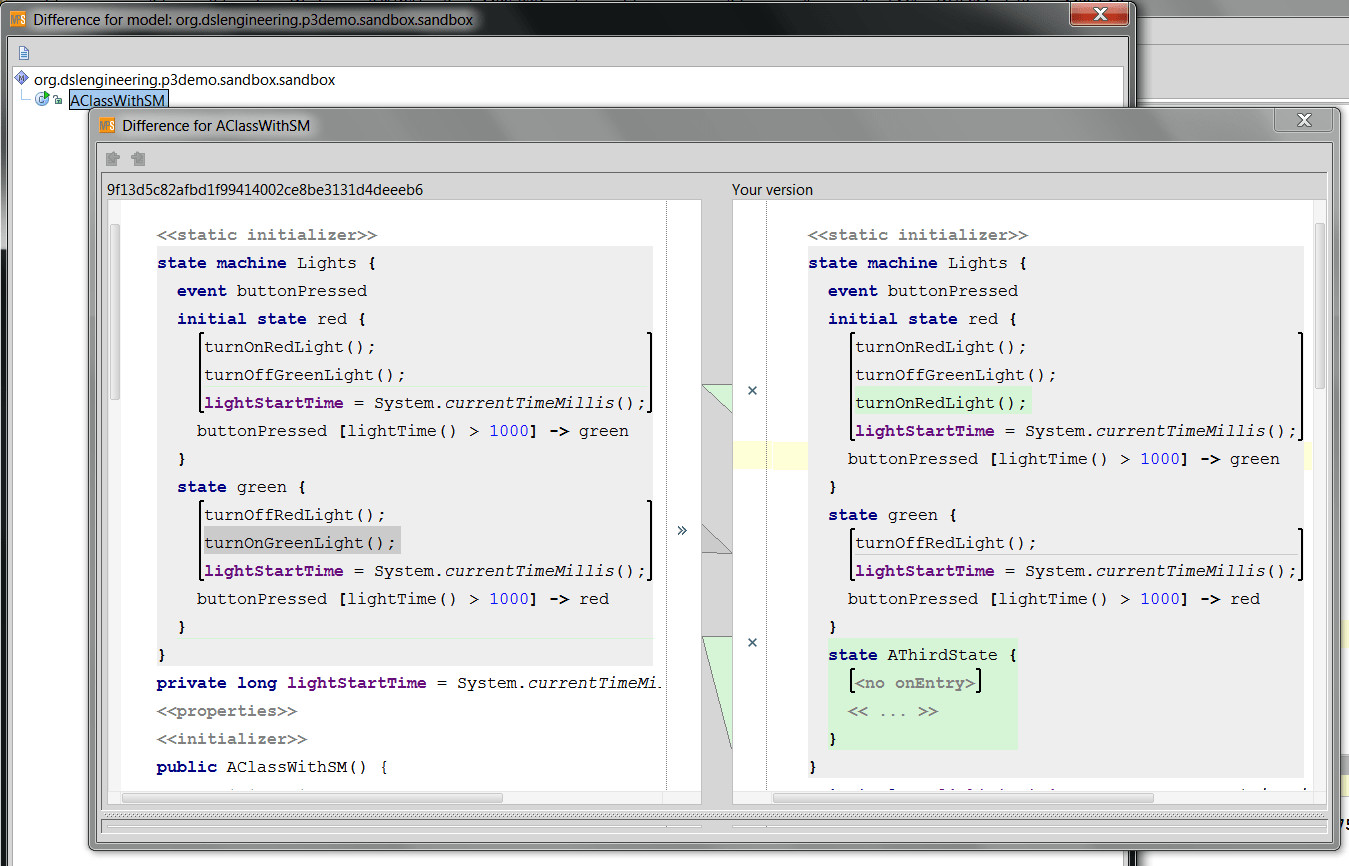Select the org.dslengineering.p3demo.sandbox.sandbox root node

[184, 79]
